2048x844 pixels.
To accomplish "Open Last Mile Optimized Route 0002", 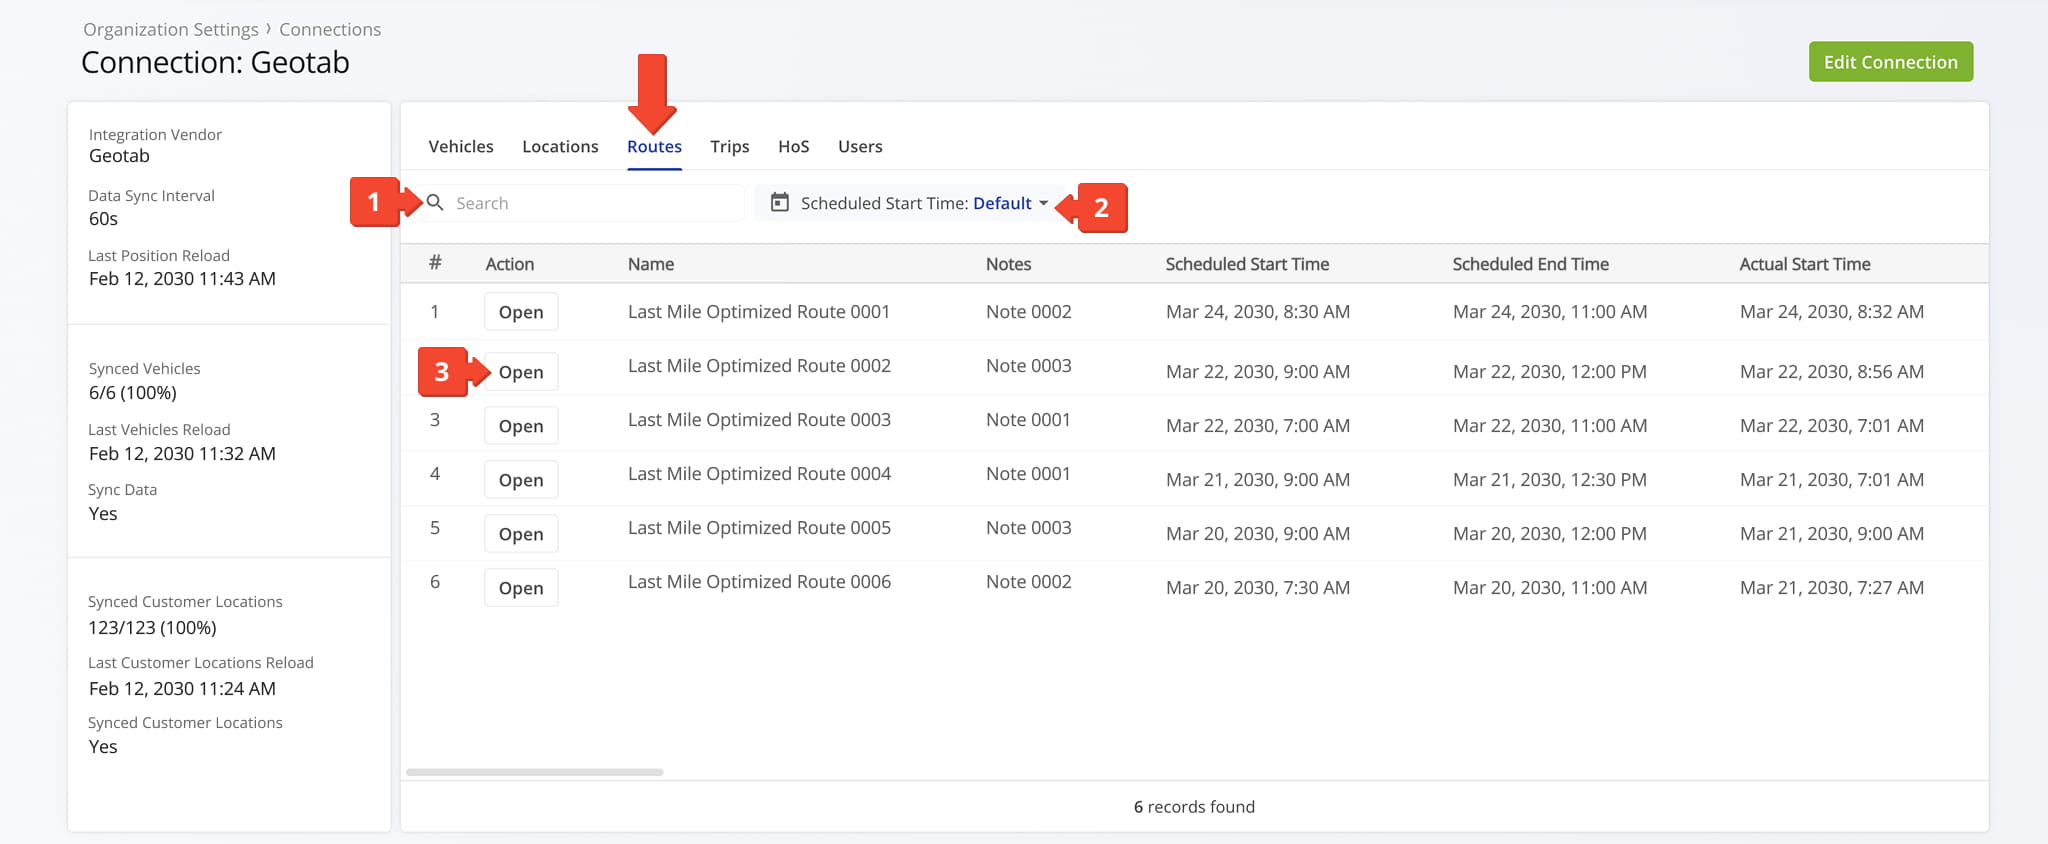I will pyautogui.click(x=521, y=372).
